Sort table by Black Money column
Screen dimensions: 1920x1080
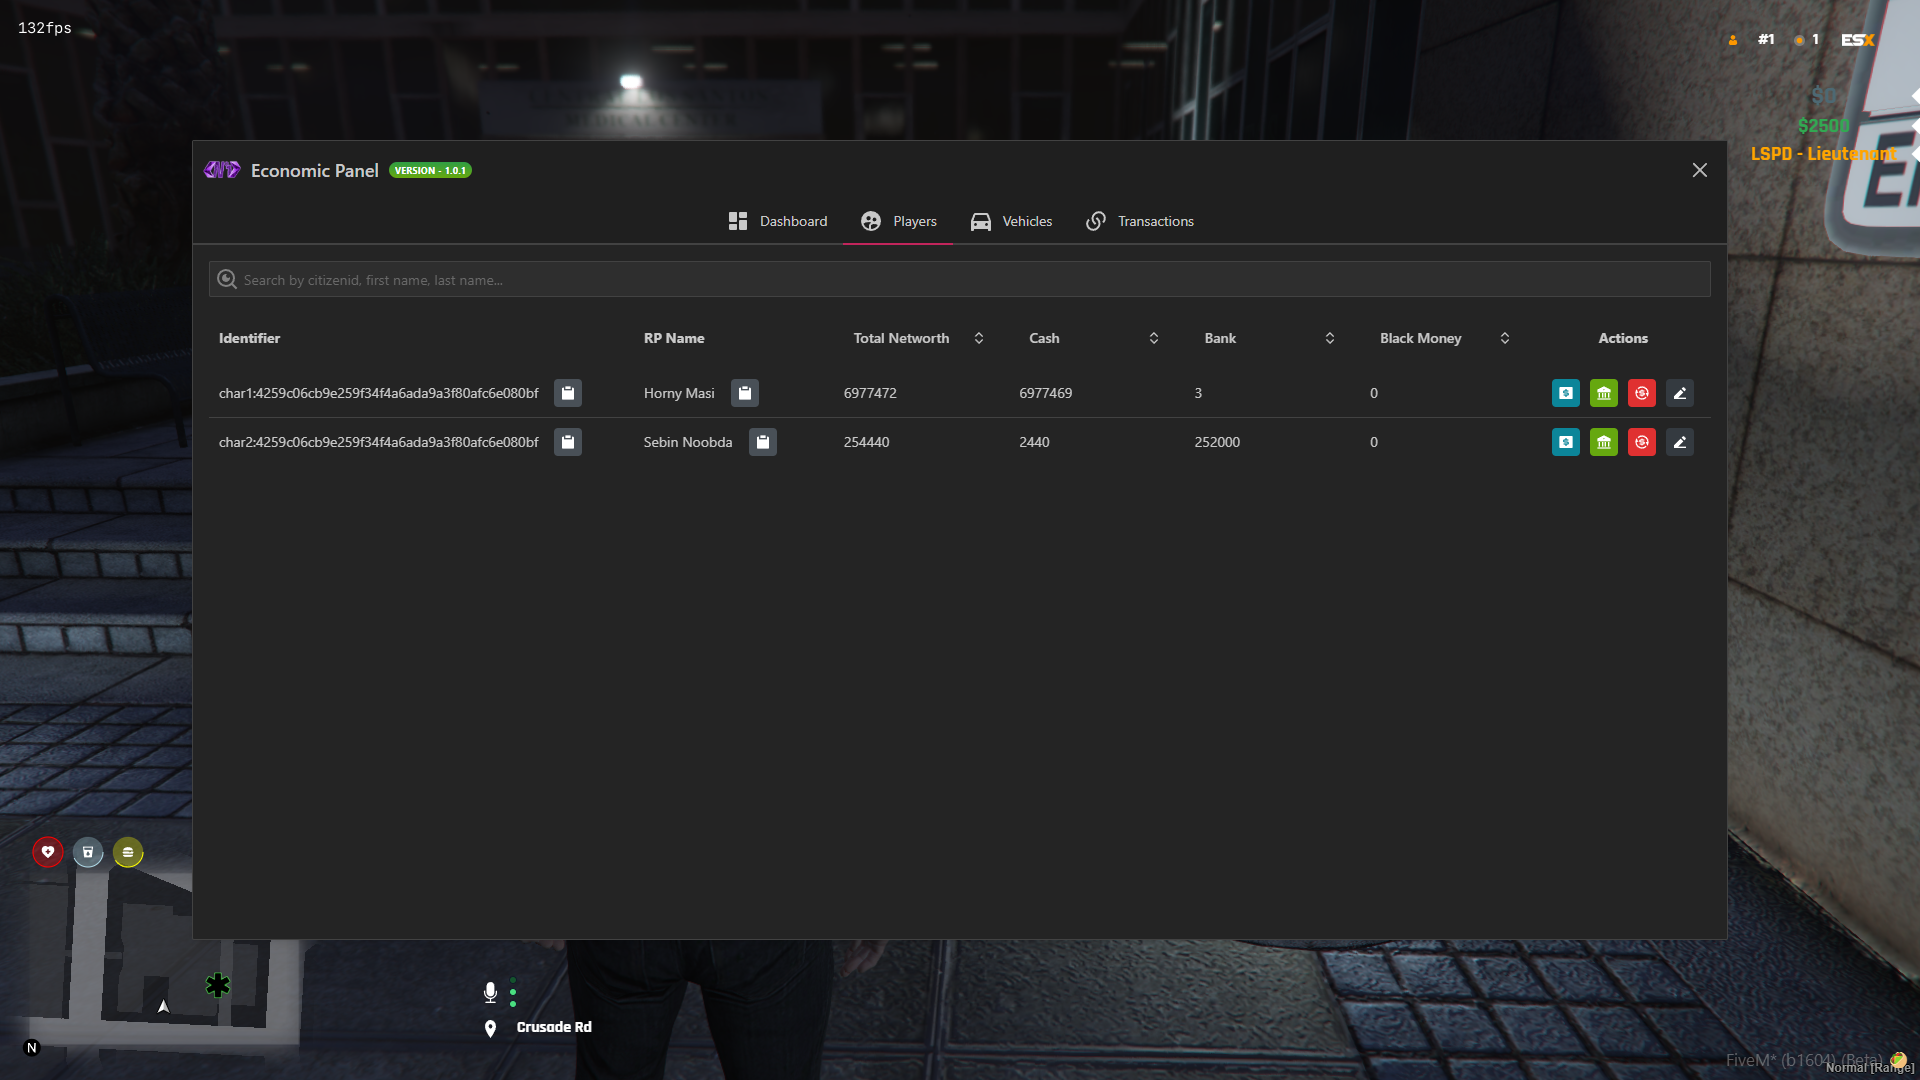coord(1505,338)
